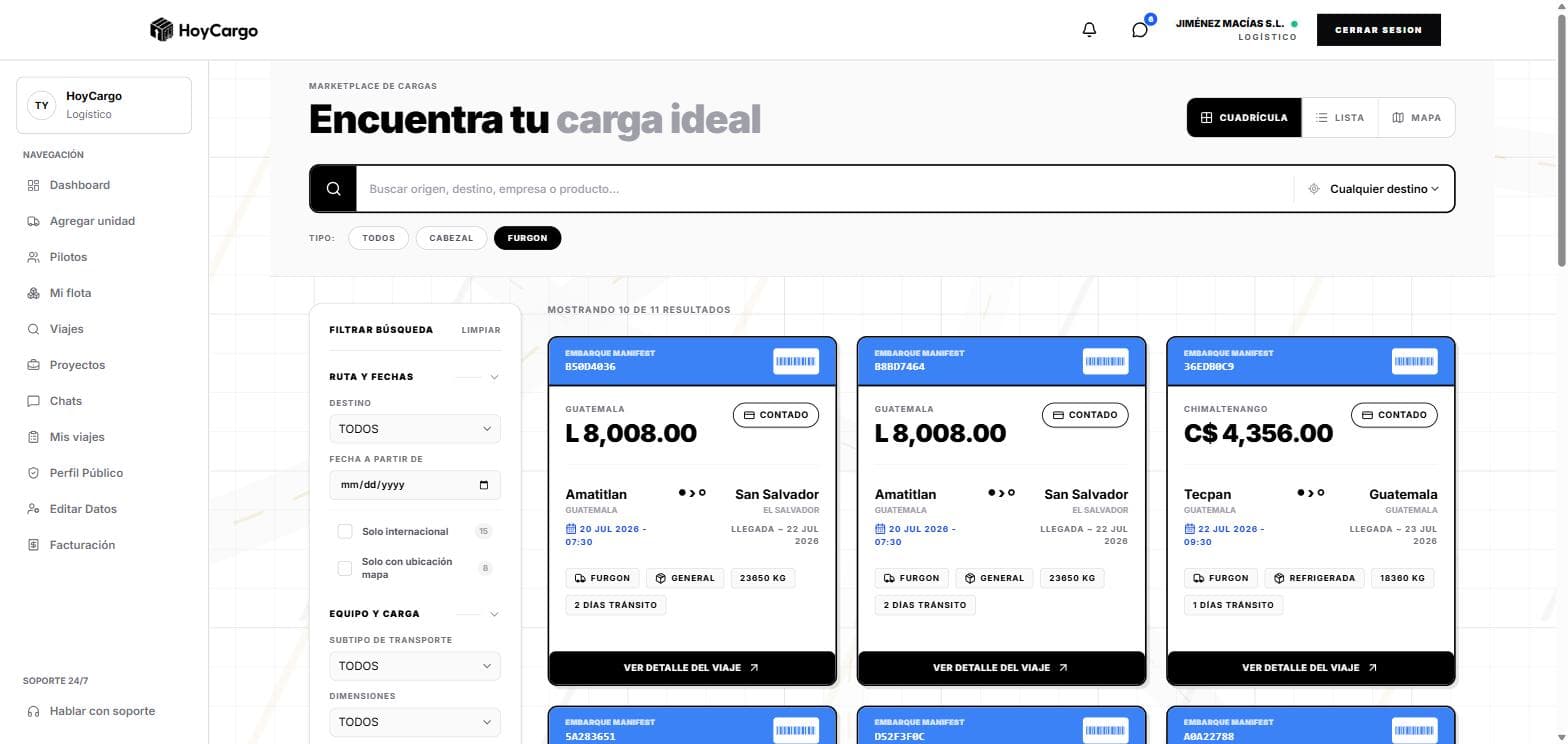Image resolution: width=1568 pixels, height=744 pixels.
Task: Click barcode icon on manifest B50D4036
Action: pyautogui.click(x=795, y=361)
